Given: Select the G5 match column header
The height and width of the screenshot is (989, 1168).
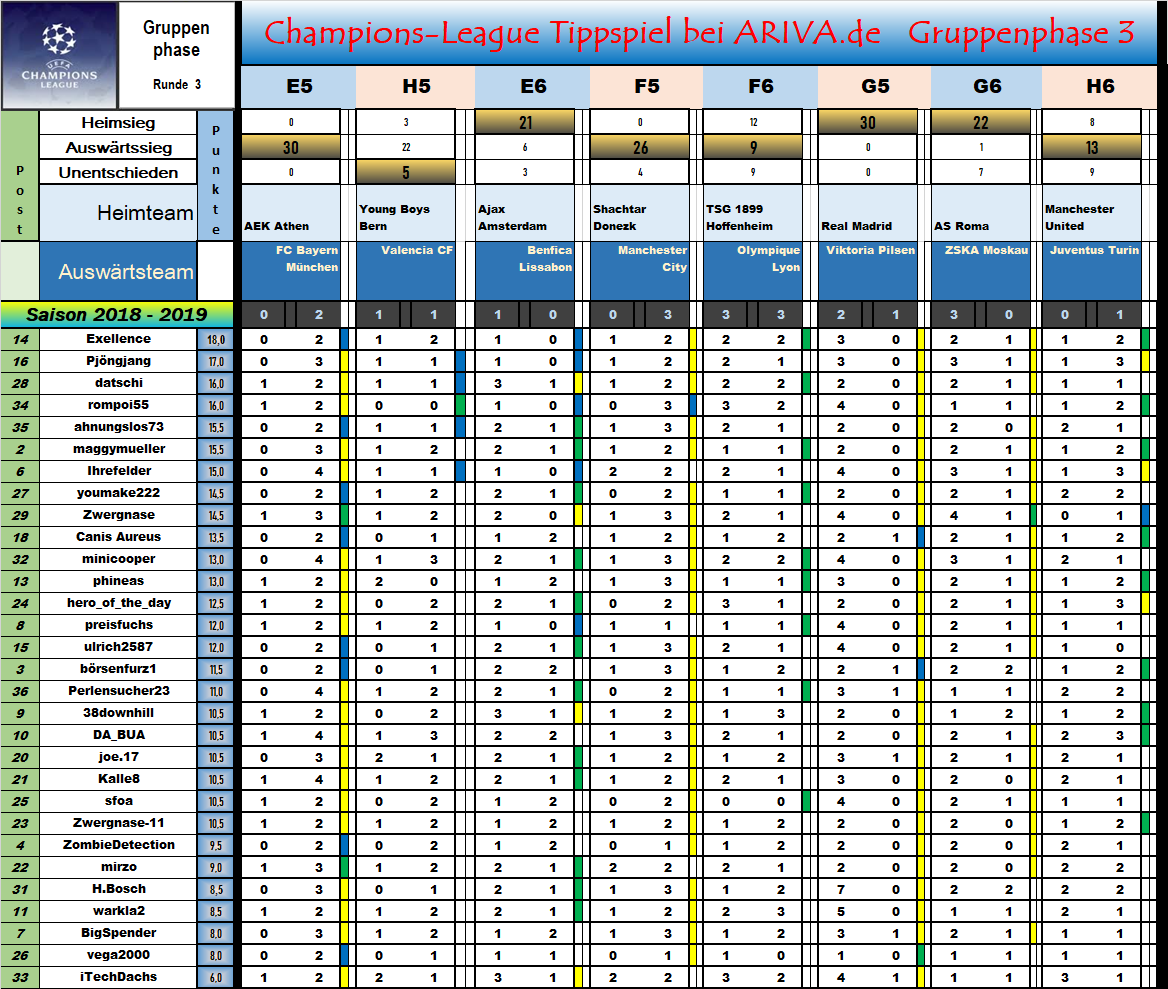Looking at the screenshot, I should pyautogui.click(x=875, y=86).
